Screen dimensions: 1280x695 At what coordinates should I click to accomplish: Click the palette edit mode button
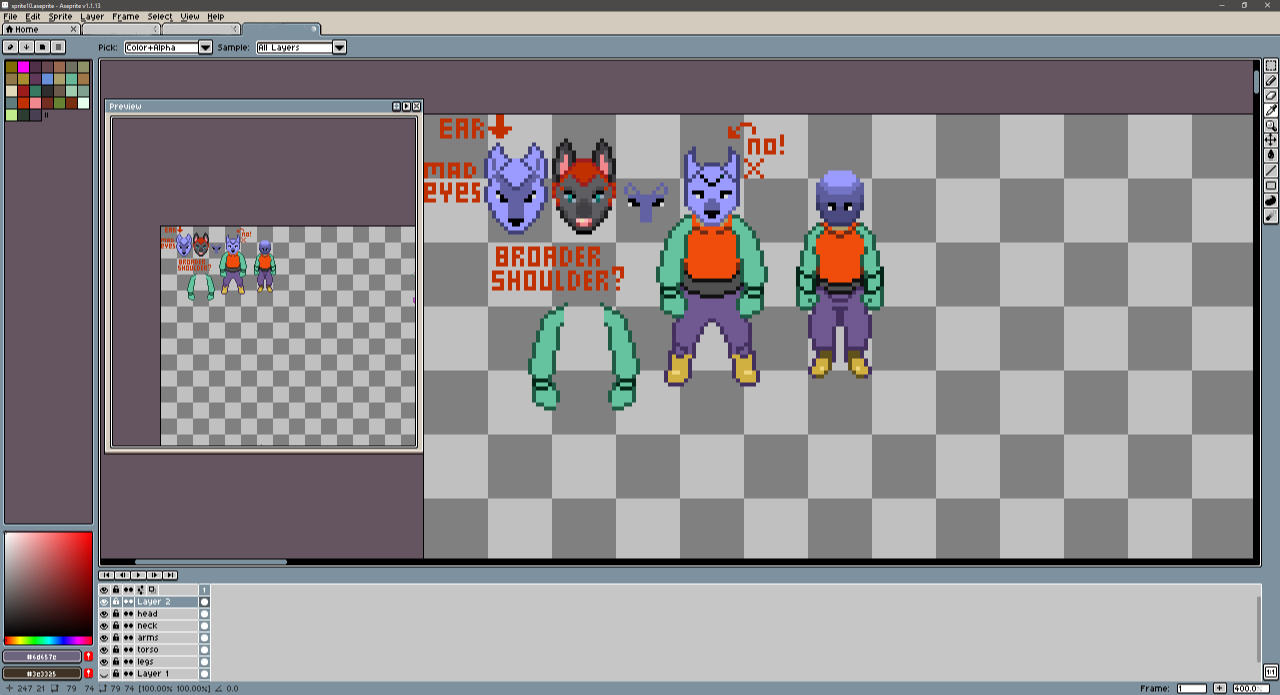[x=11, y=47]
